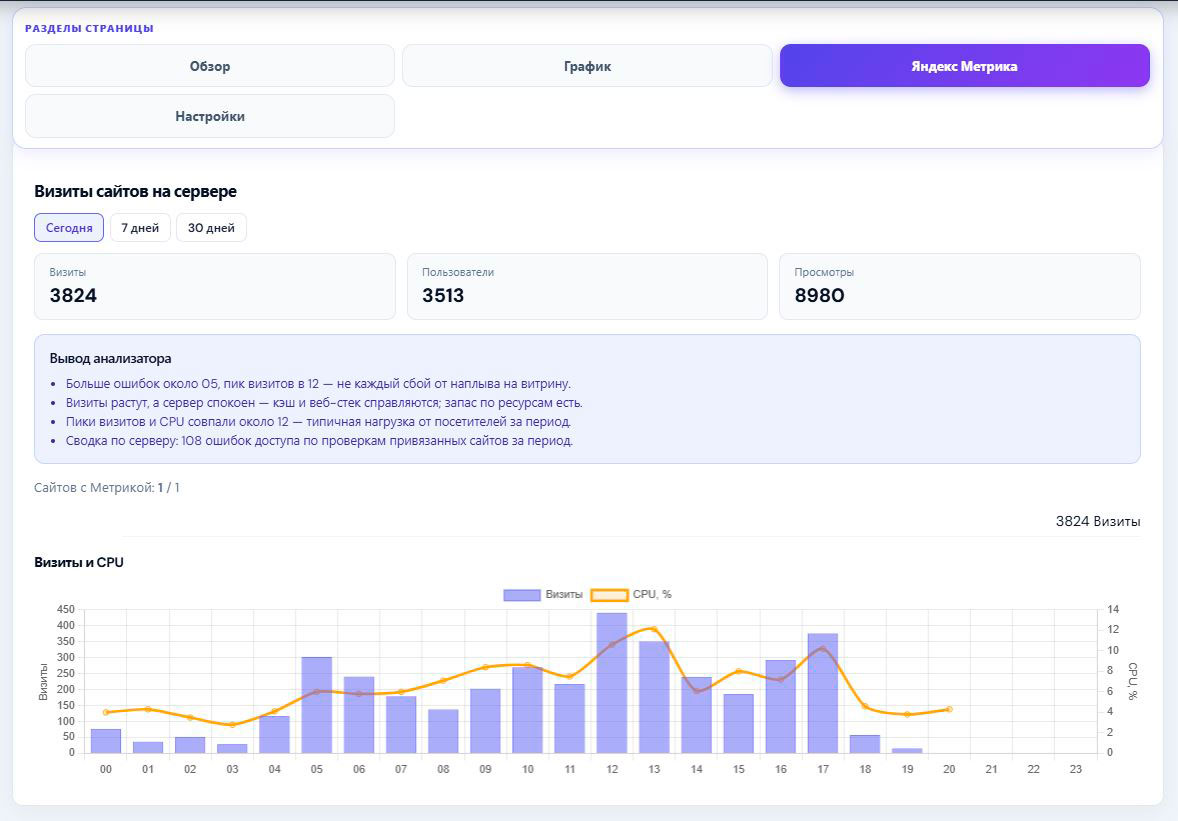Click the CPU line point at hour 20
Screen dimensions: 1178x821
pyautogui.click(x=950, y=709)
